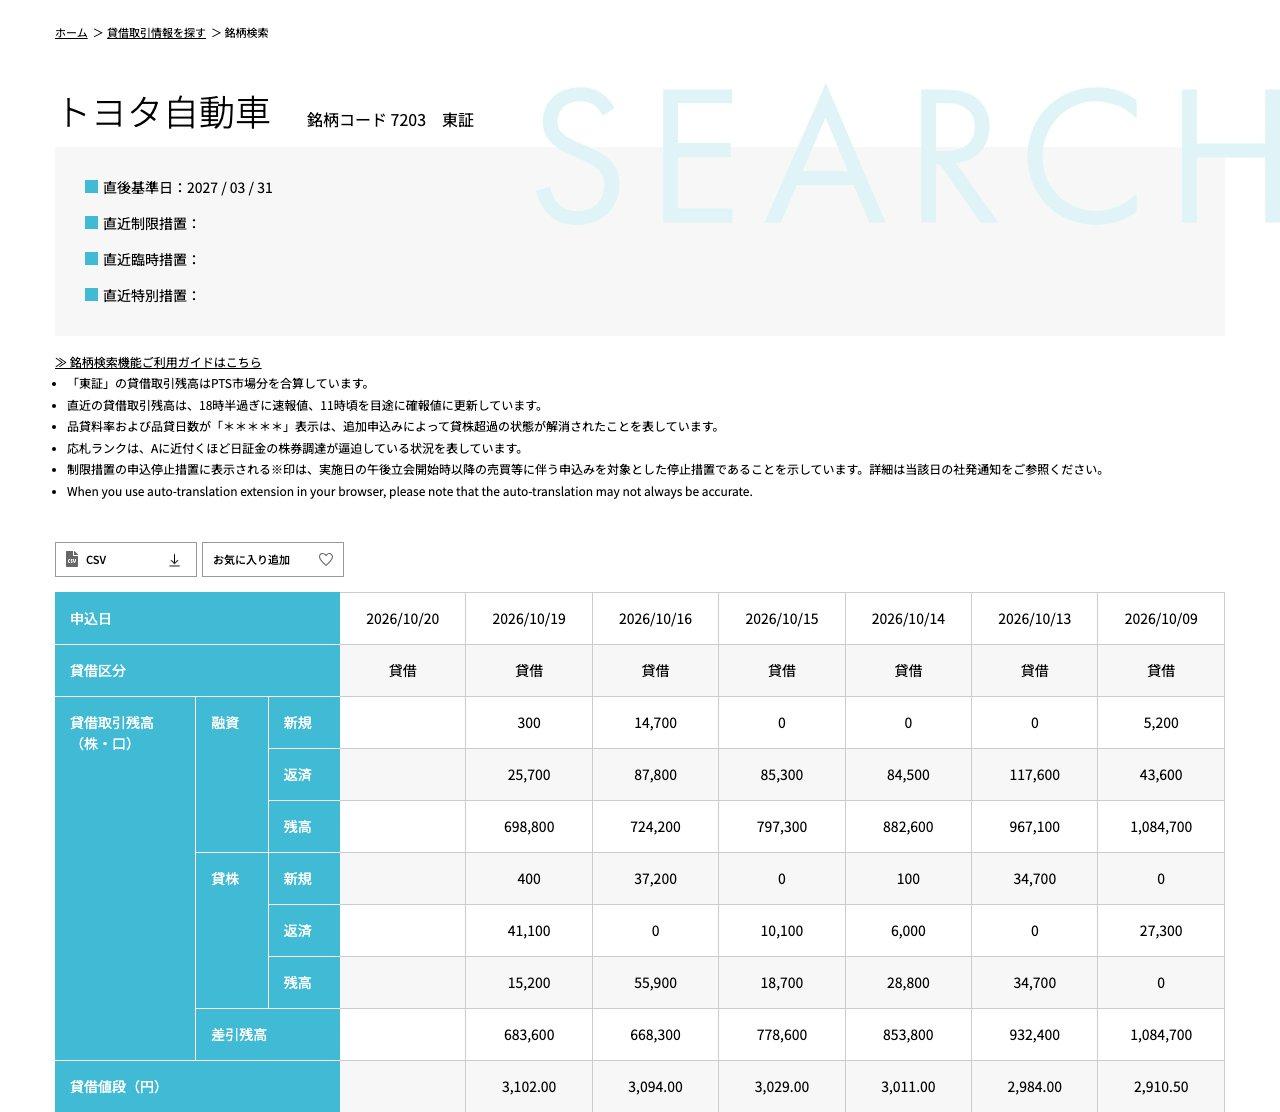The width and height of the screenshot is (1280, 1112).
Task: Click the 698,800 balance cell
Action: coord(529,827)
